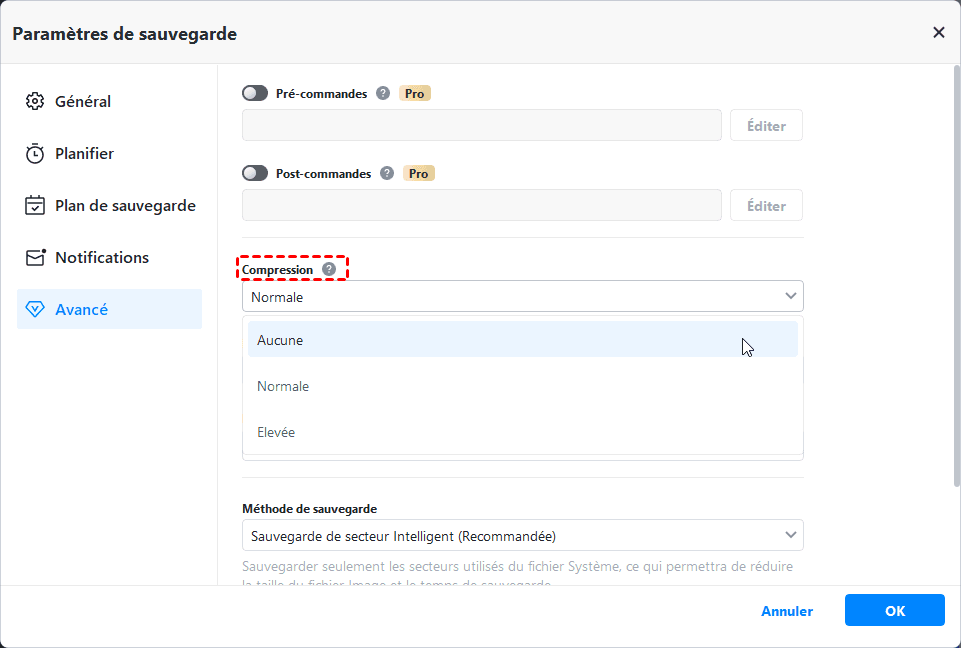Enable the Pré-commandes toggle
The image size is (961, 648).
click(255, 93)
